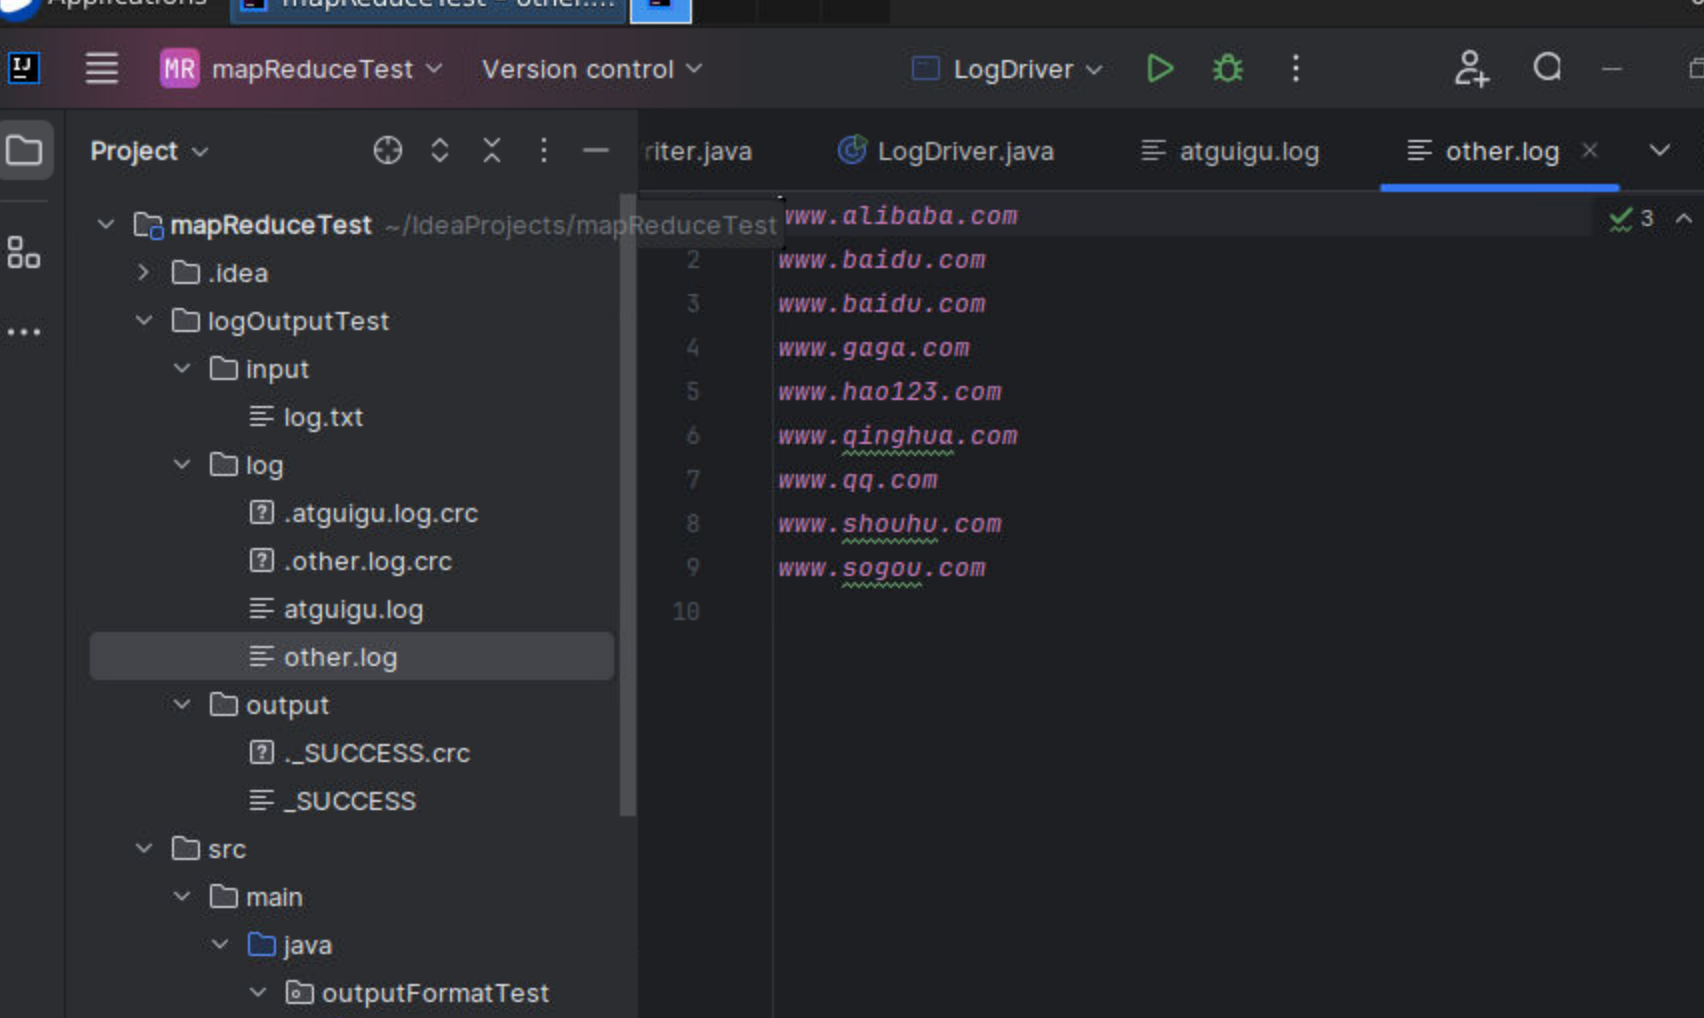Start debugging LogDriver with the bug icon
1704x1018 pixels.
tap(1227, 69)
